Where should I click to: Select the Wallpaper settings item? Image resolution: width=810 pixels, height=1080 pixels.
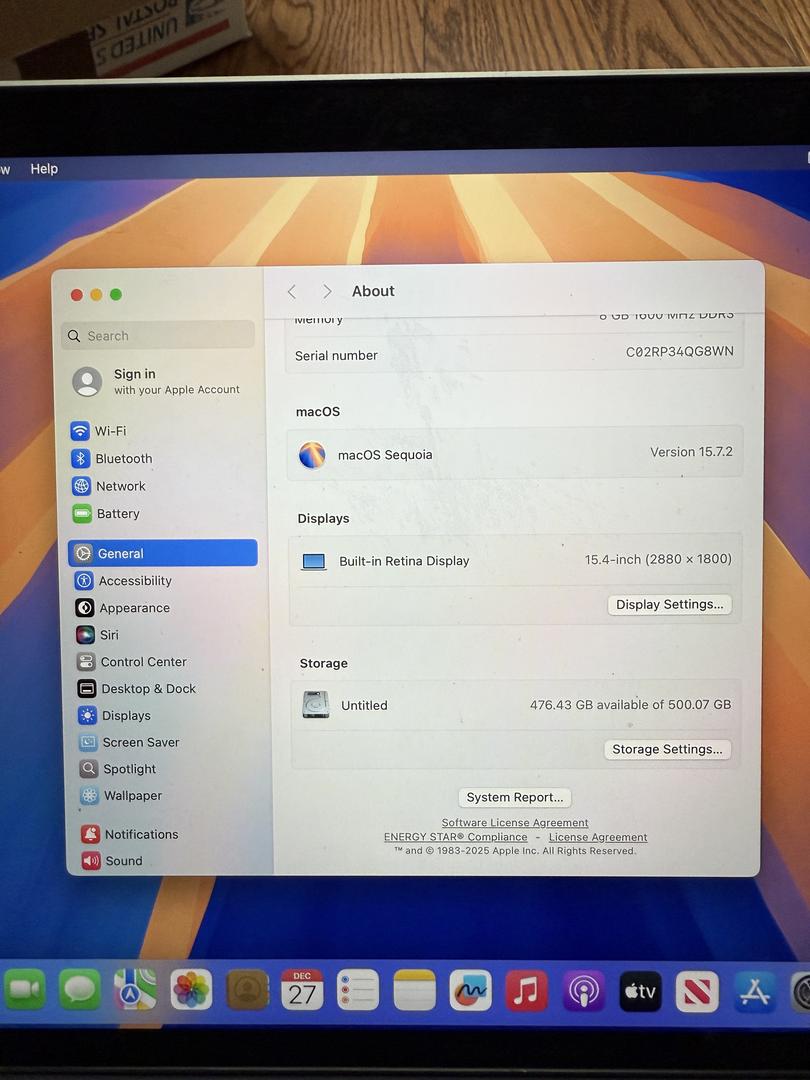(x=131, y=796)
